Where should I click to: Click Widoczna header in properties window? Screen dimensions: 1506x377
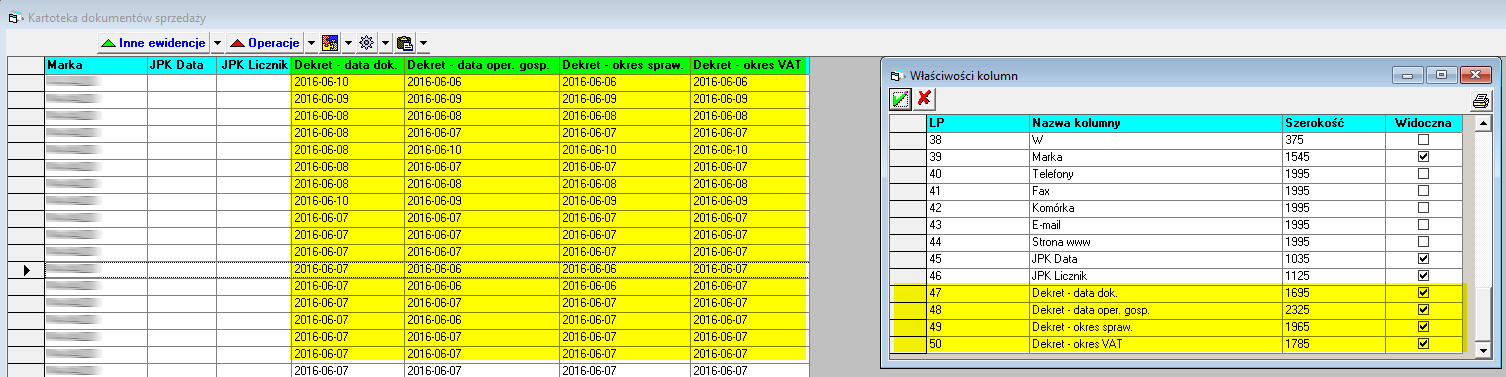pos(1423,123)
